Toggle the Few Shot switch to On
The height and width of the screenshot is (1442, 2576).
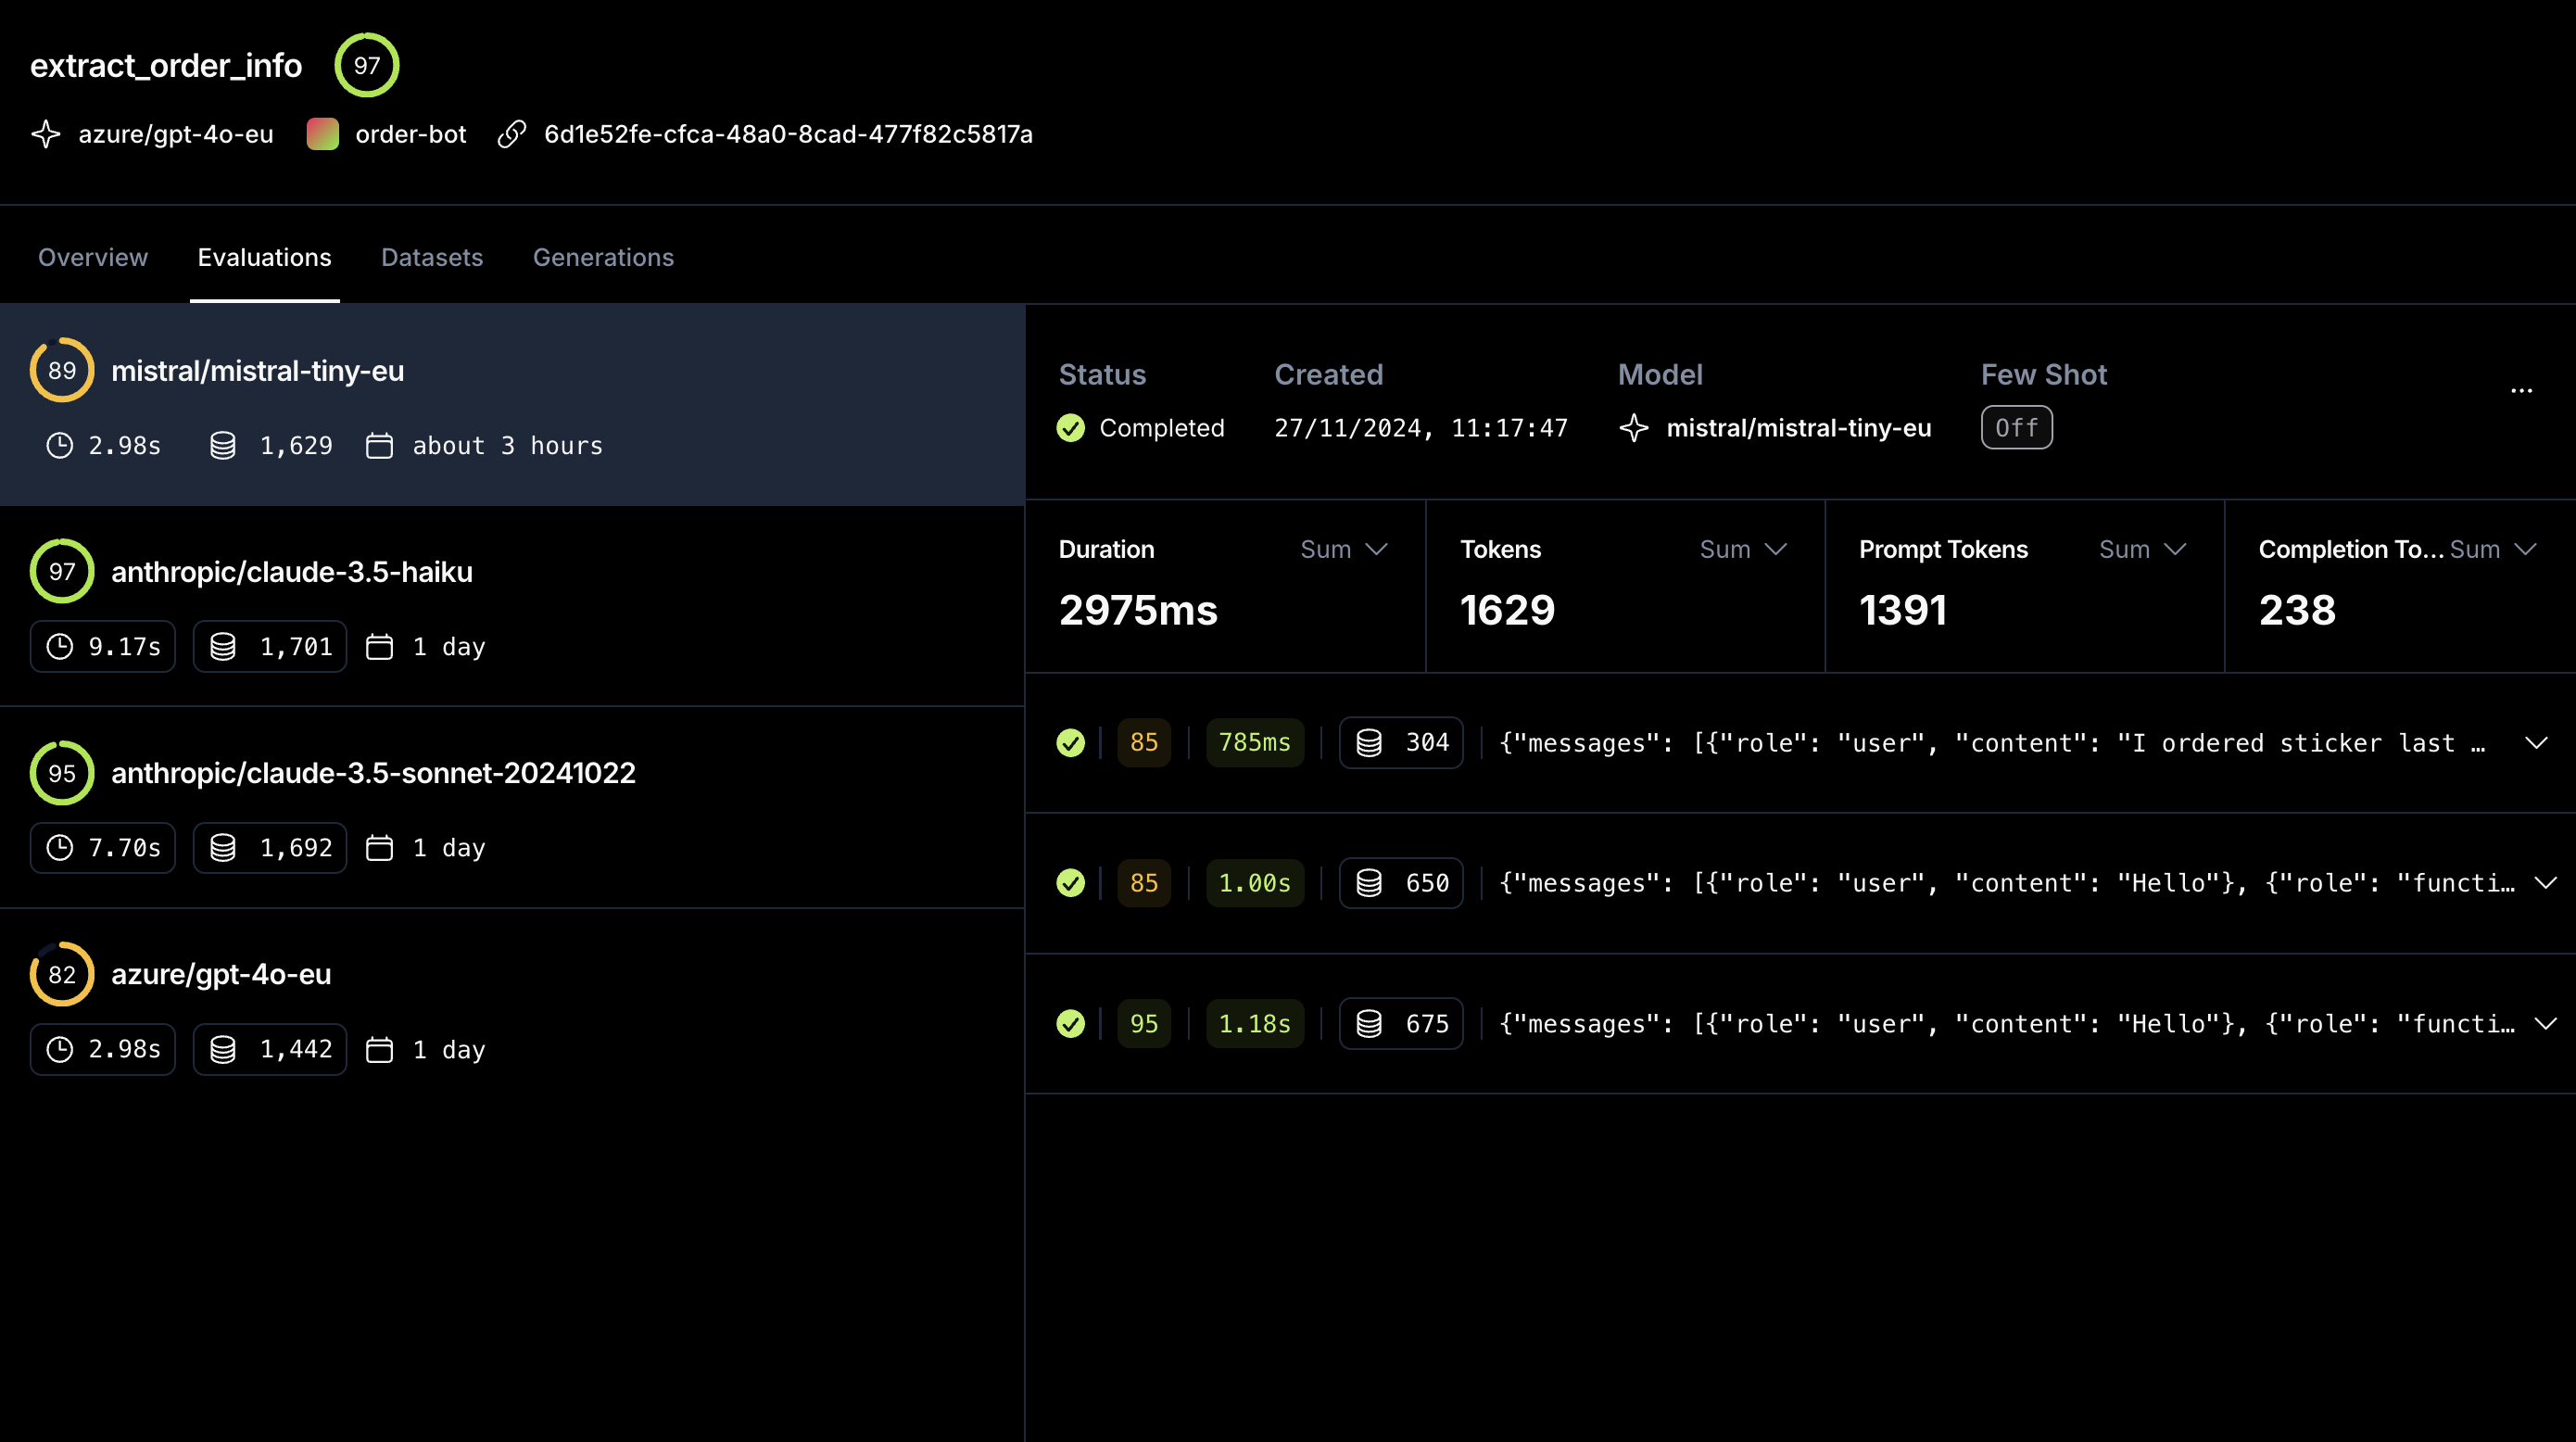[x=2017, y=426]
